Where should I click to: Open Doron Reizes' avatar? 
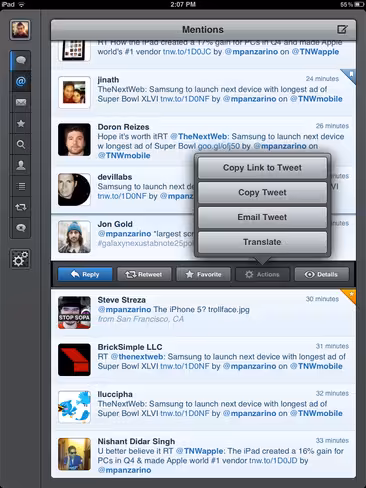(x=74, y=139)
